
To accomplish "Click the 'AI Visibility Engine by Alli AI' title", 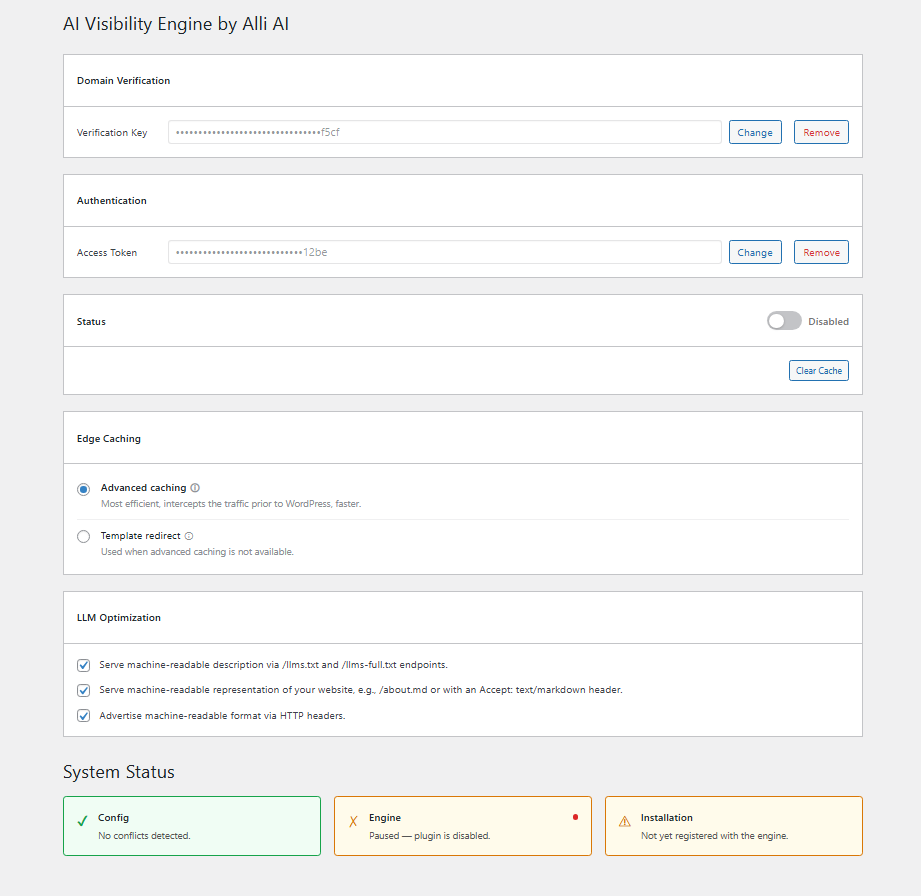I will pyautogui.click(x=176, y=24).
